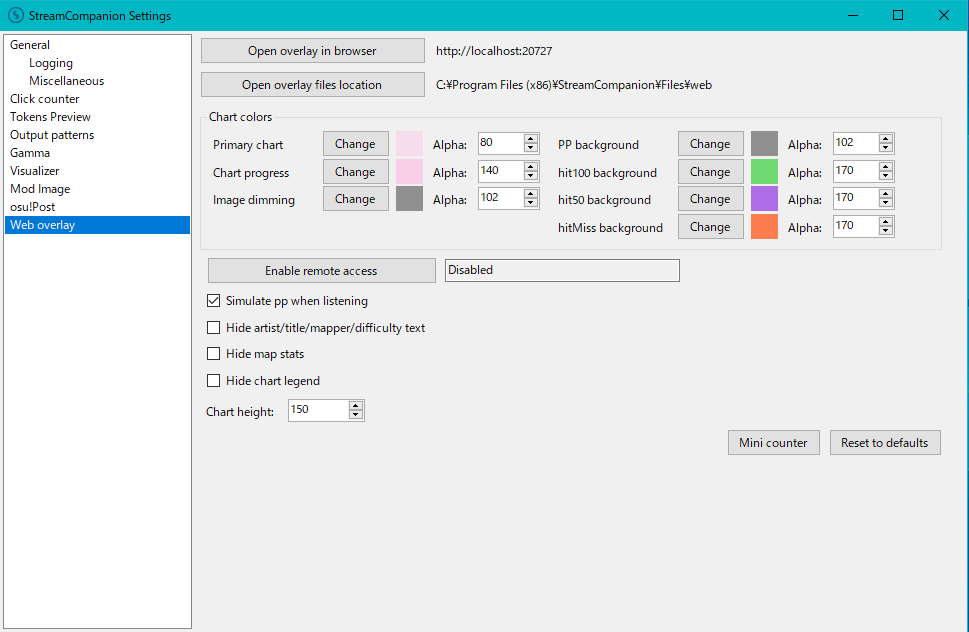This screenshot has height=632, width=969.
Task: Click the Chart height value field
Action: pyautogui.click(x=319, y=410)
